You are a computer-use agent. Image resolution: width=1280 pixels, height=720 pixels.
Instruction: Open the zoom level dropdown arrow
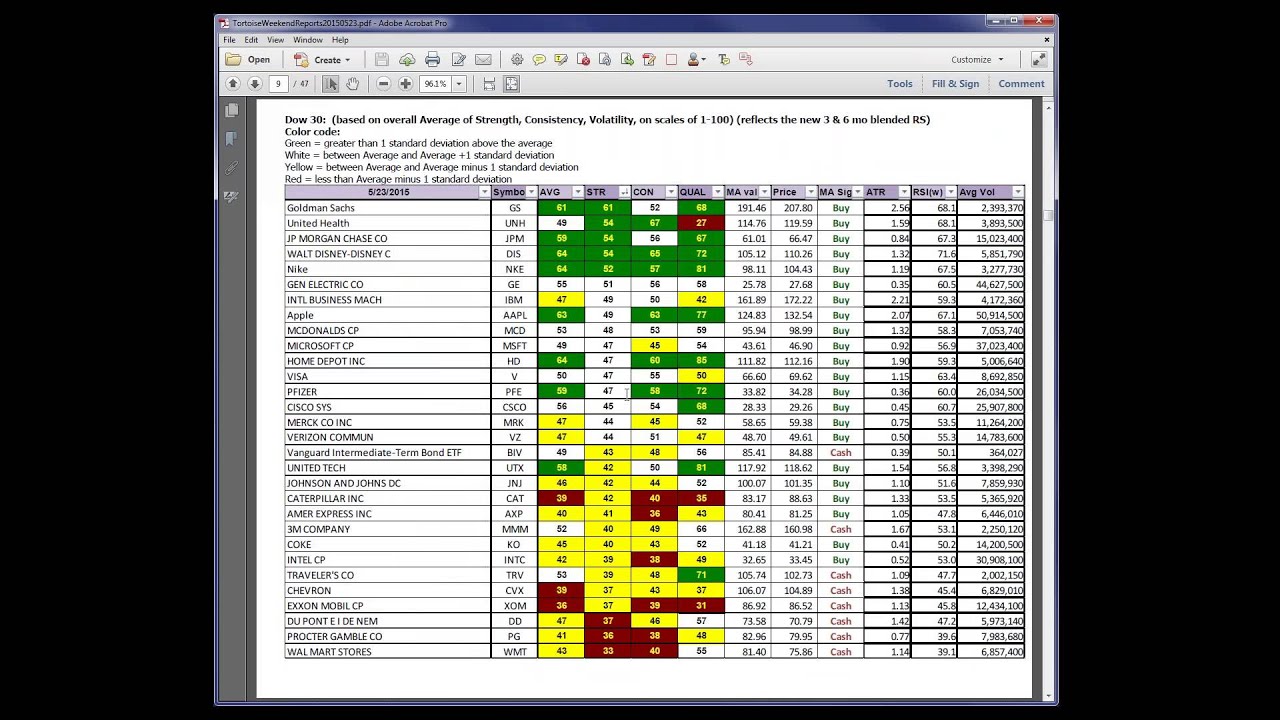(459, 84)
